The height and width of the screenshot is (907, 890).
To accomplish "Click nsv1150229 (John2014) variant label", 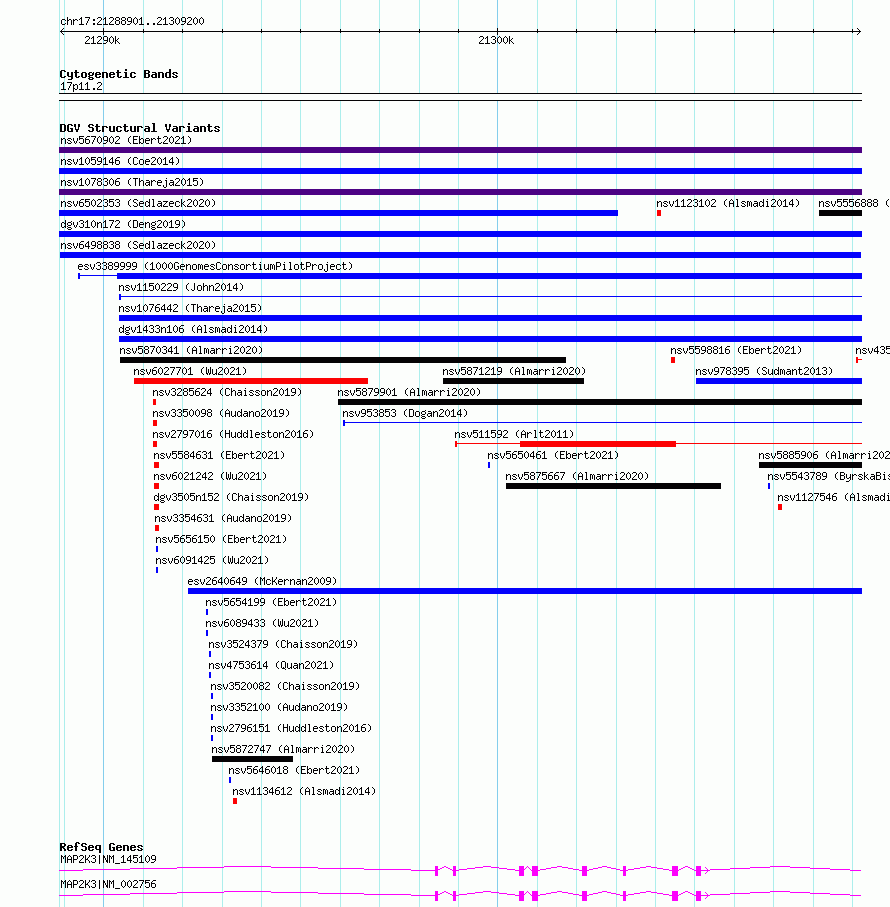I will click(x=181, y=287).
